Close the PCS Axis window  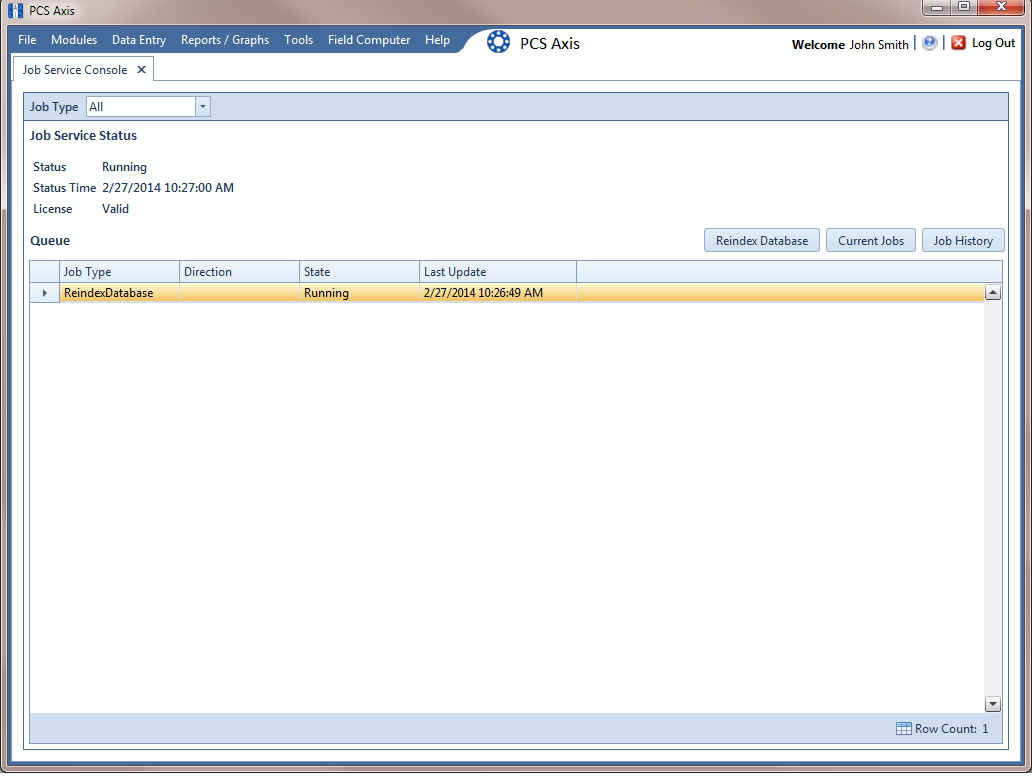[x=1001, y=7]
